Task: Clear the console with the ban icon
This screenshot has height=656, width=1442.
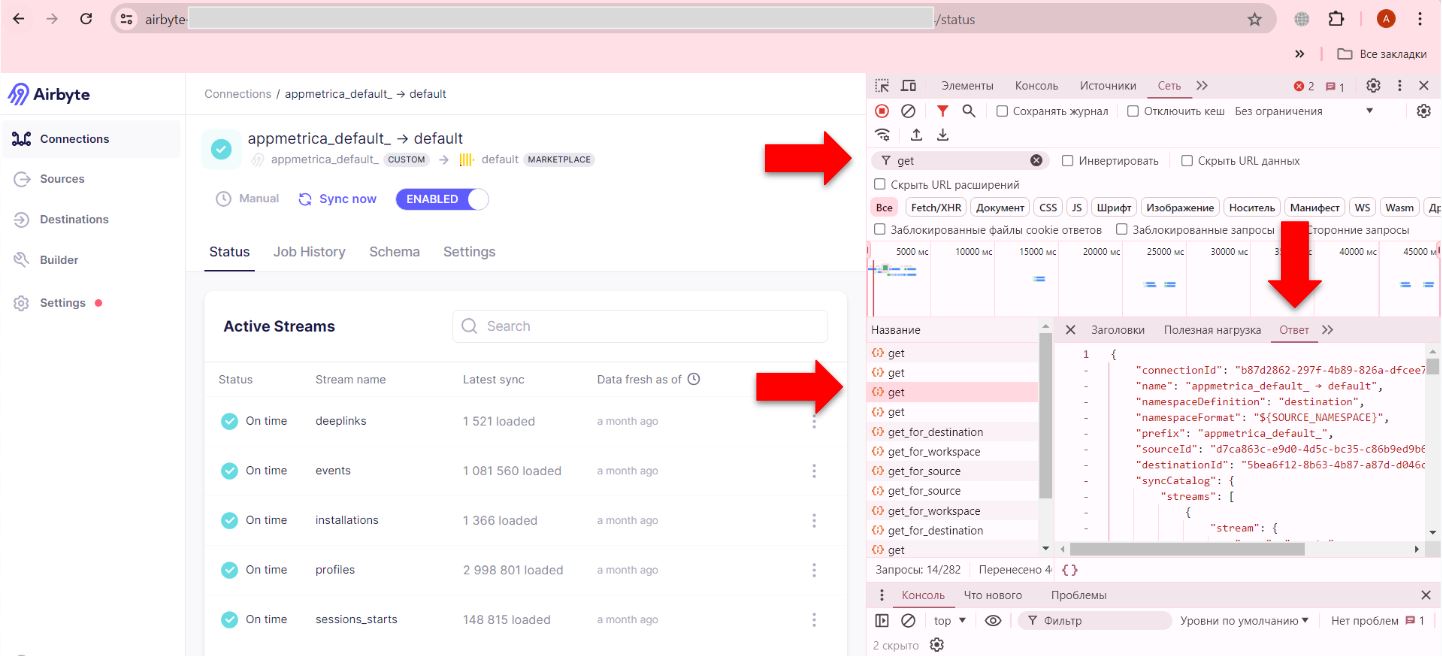Action: coord(908,621)
